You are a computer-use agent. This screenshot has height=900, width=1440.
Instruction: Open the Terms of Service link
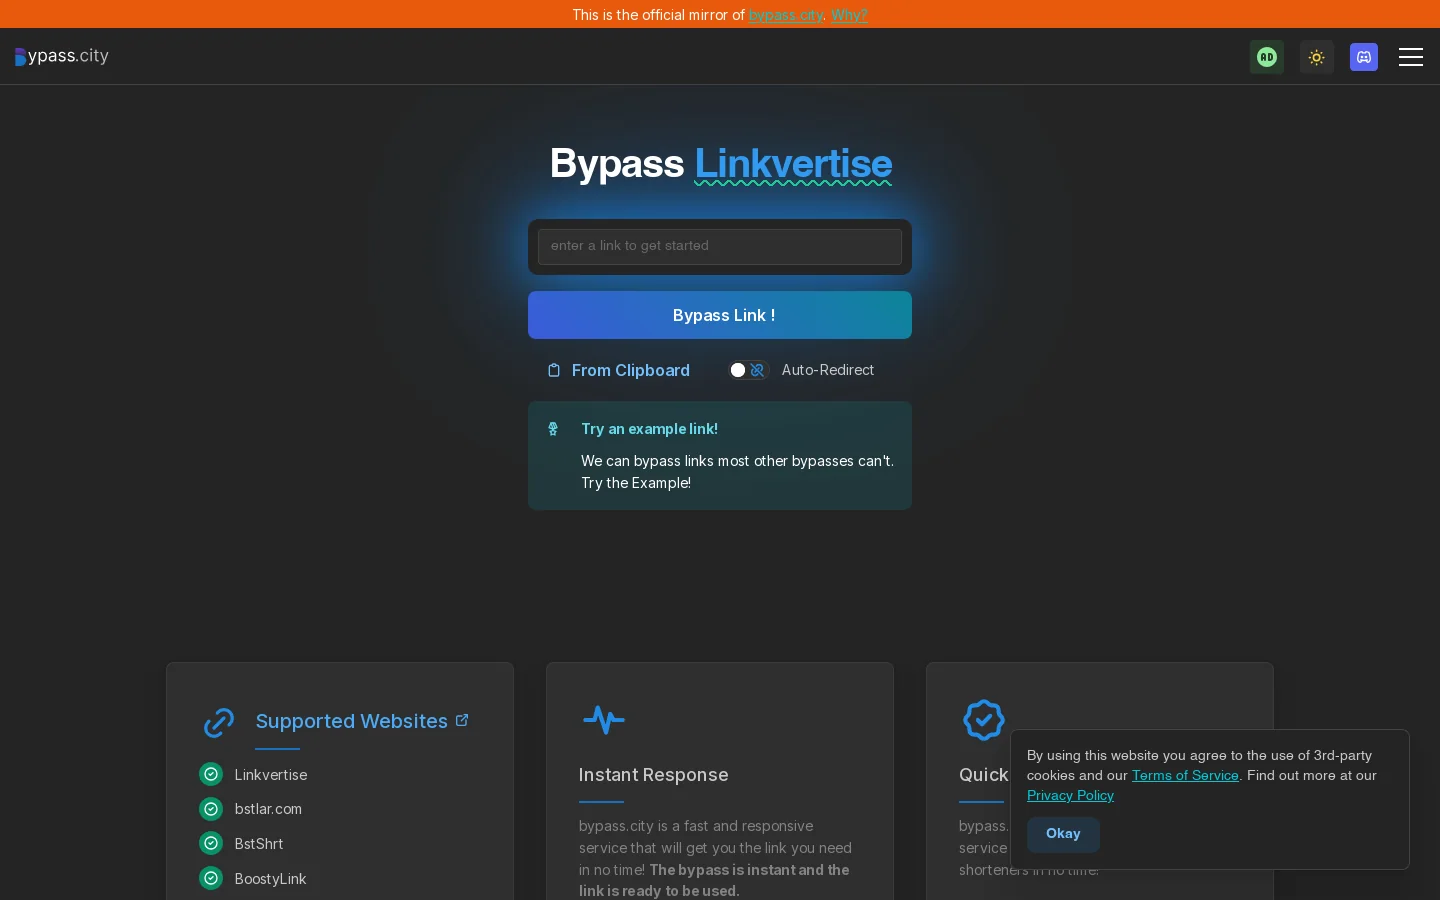pyautogui.click(x=1185, y=775)
